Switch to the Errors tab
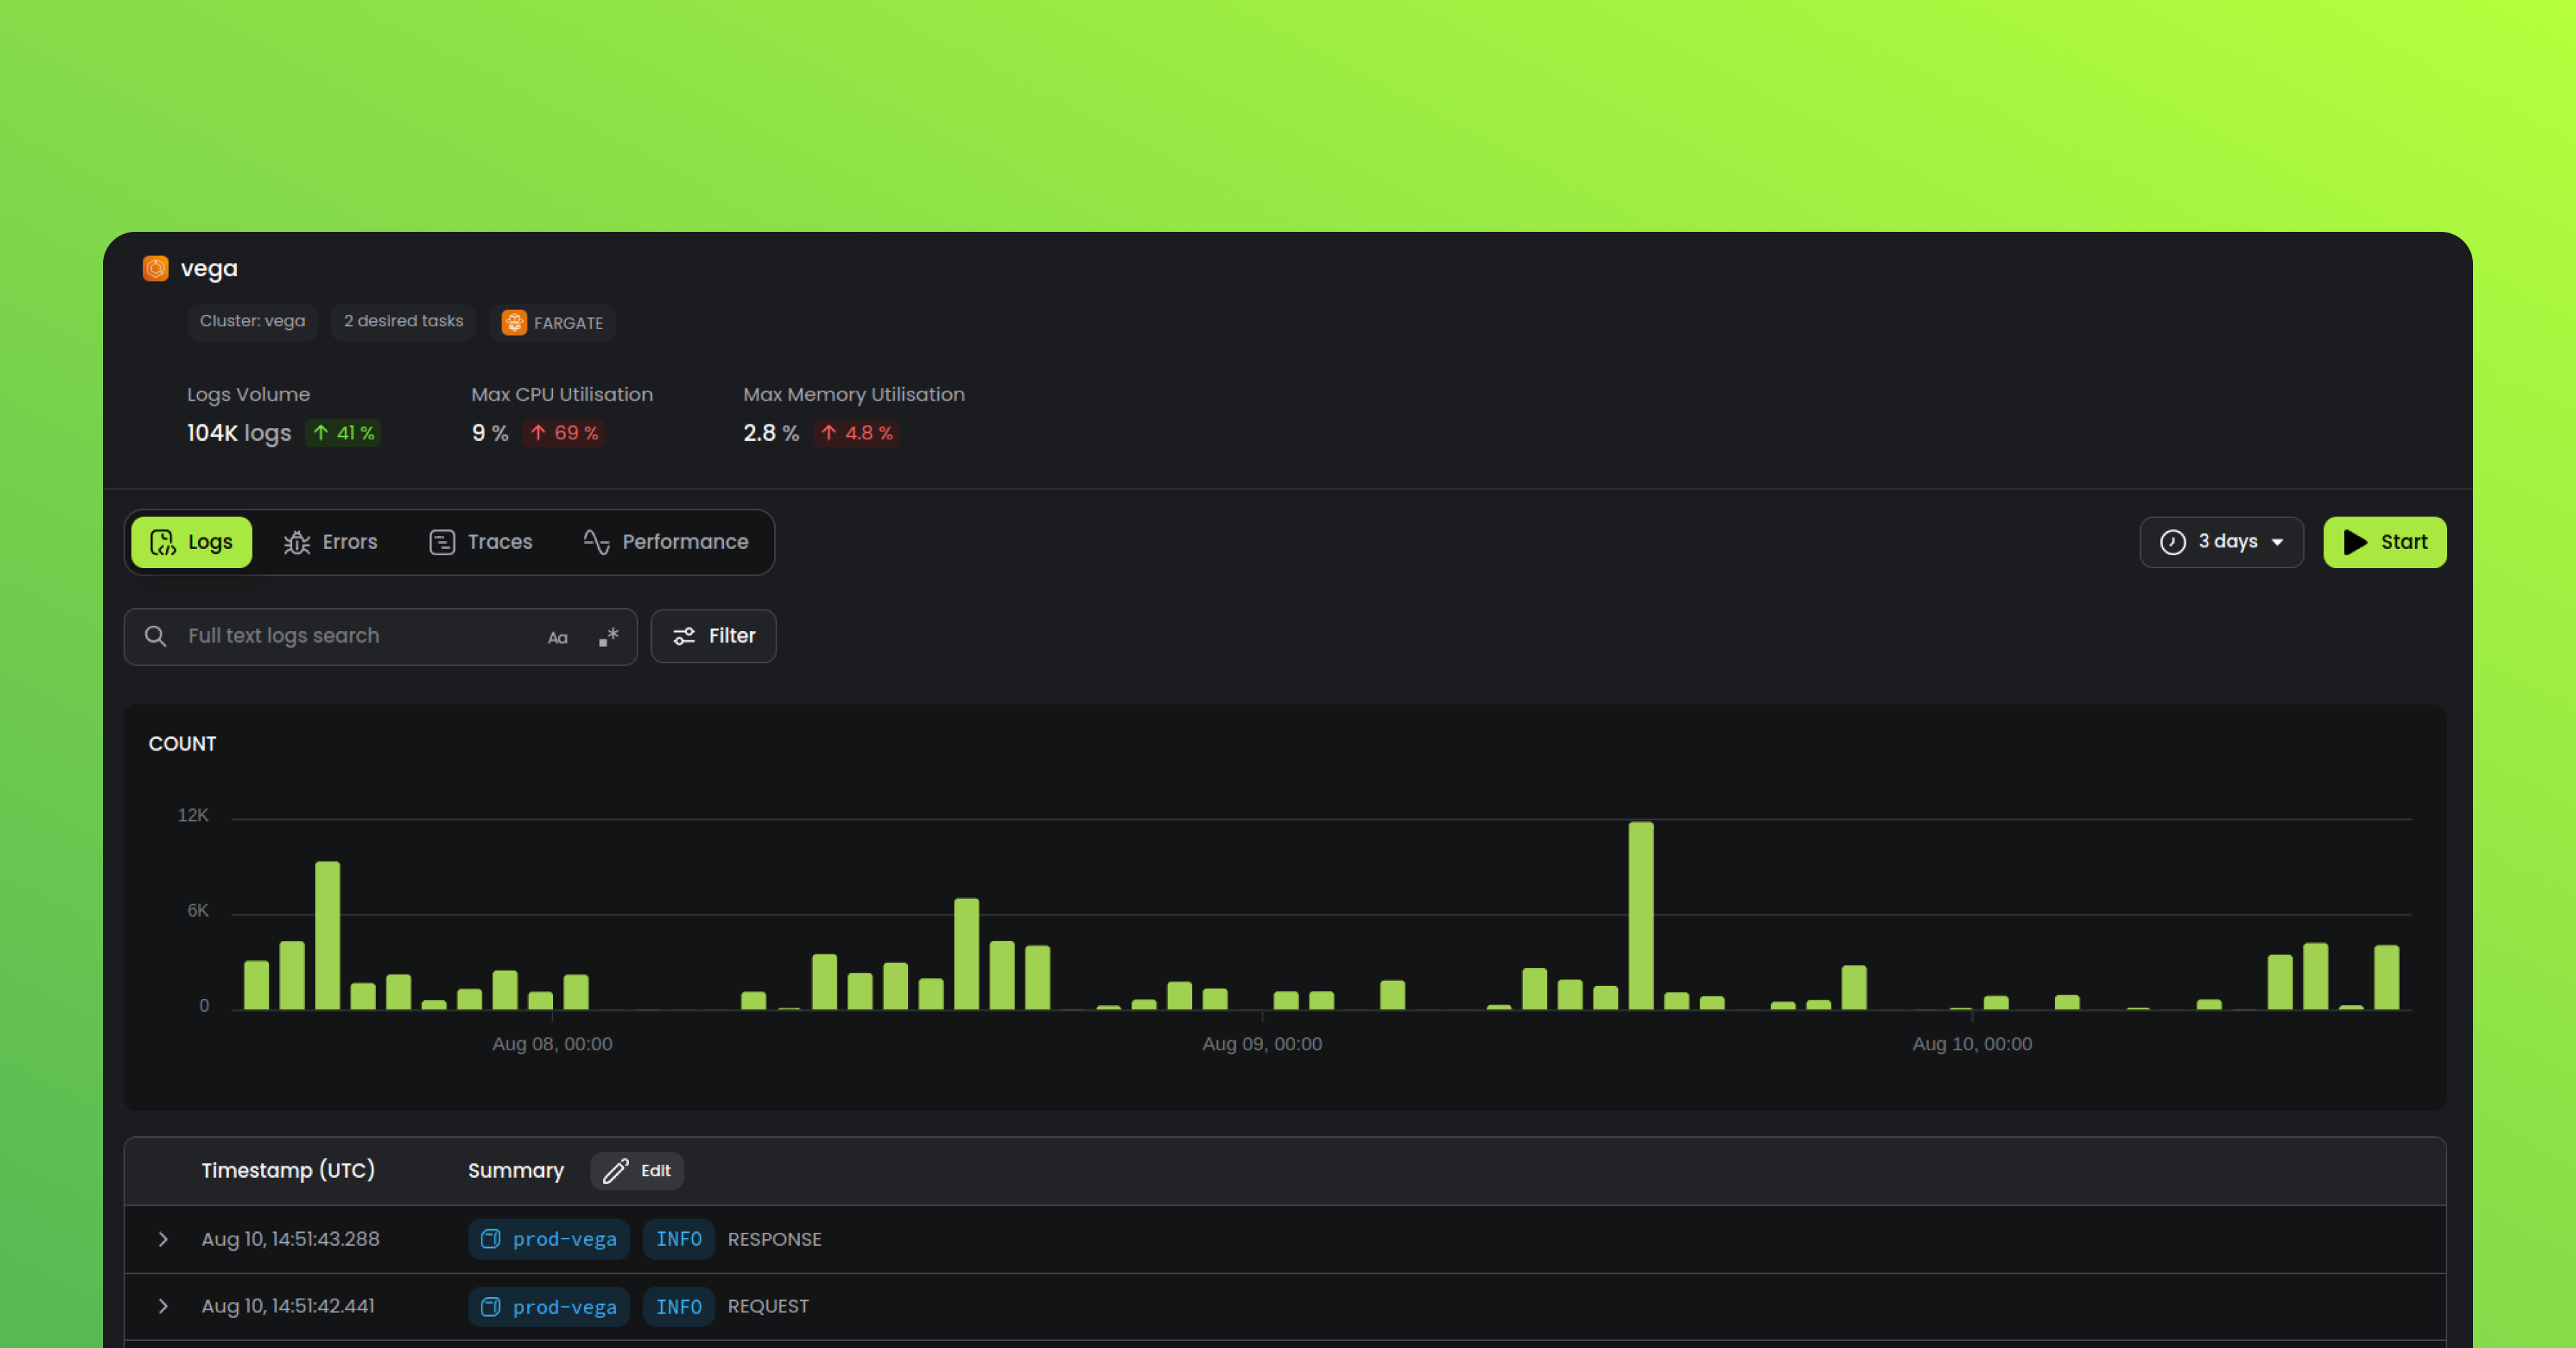Image resolution: width=2576 pixels, height=1348 pixels. (331, 540)
